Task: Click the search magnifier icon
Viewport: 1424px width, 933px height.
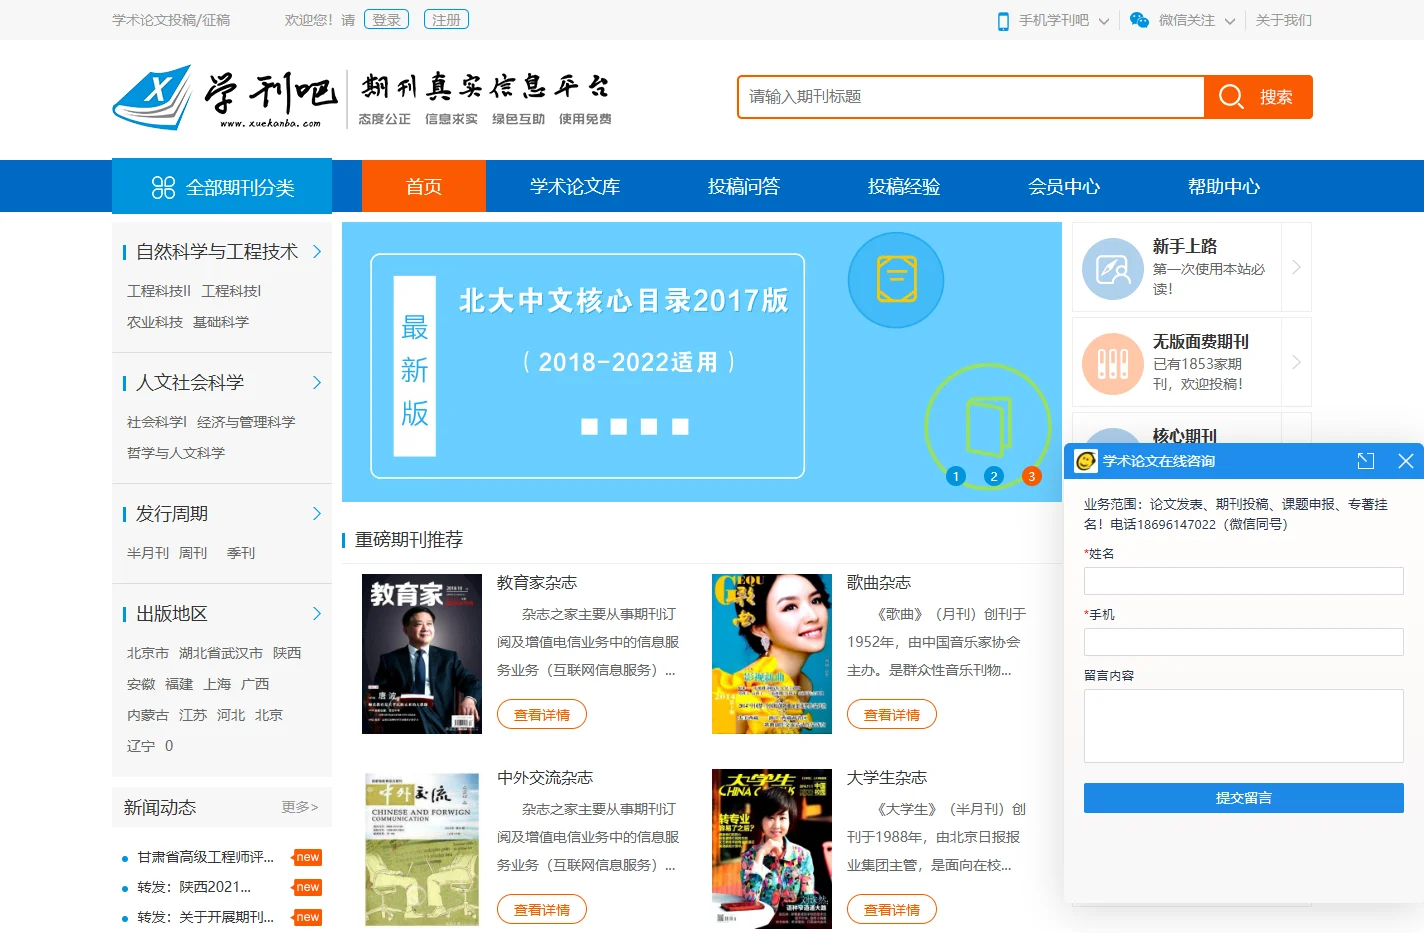Action: 1231,97
